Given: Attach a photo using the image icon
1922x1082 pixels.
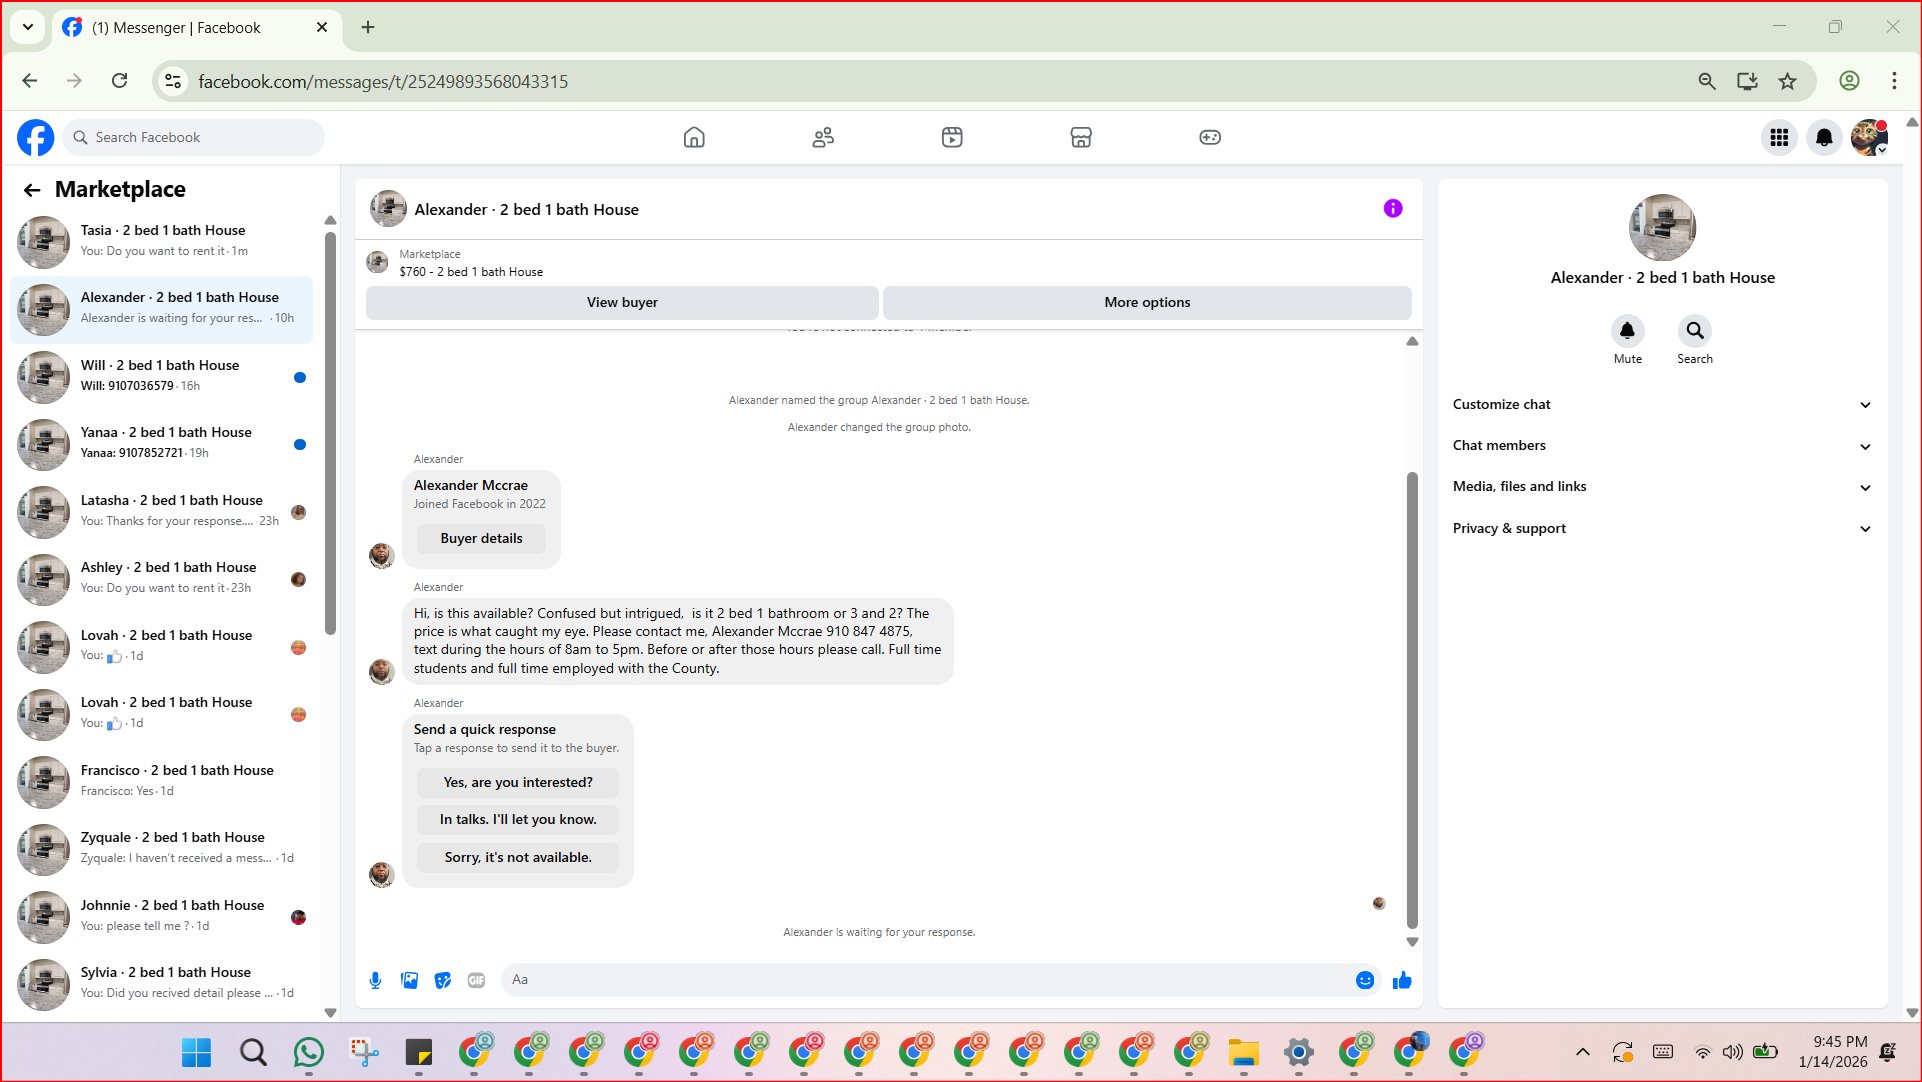Looking at the screenshot, I should (409, 980).
